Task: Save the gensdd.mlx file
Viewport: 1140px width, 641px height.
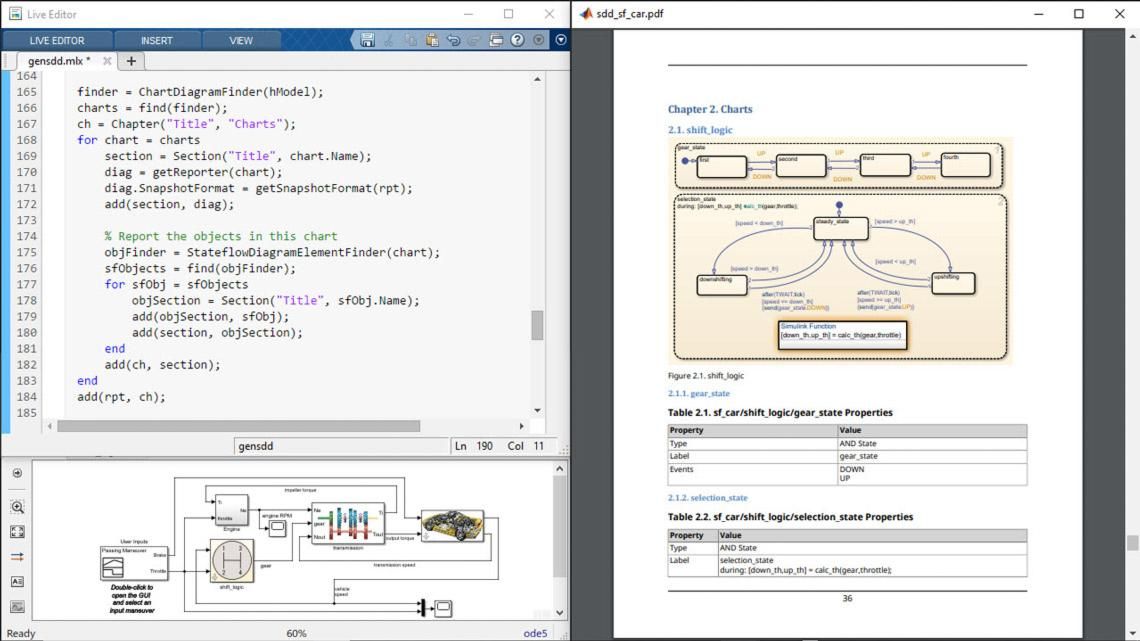Action: point(368,40)
